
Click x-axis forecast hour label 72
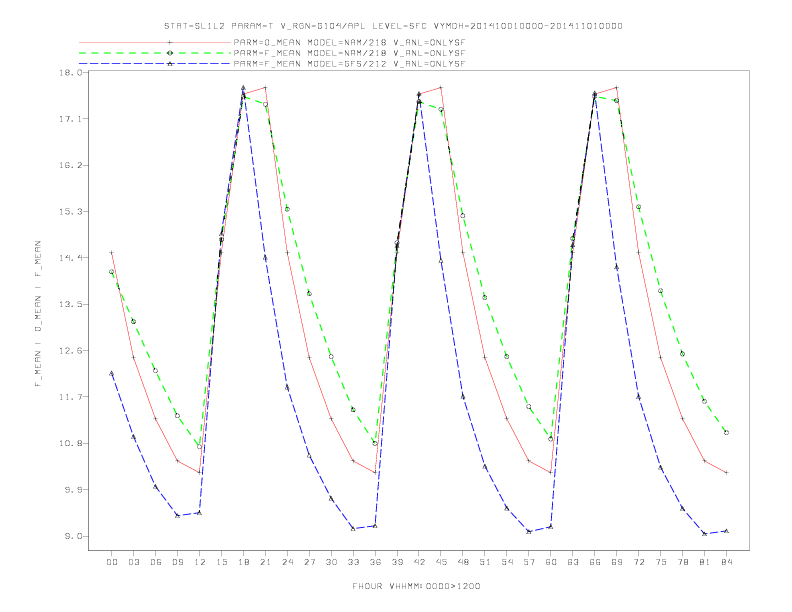point(639,562)
